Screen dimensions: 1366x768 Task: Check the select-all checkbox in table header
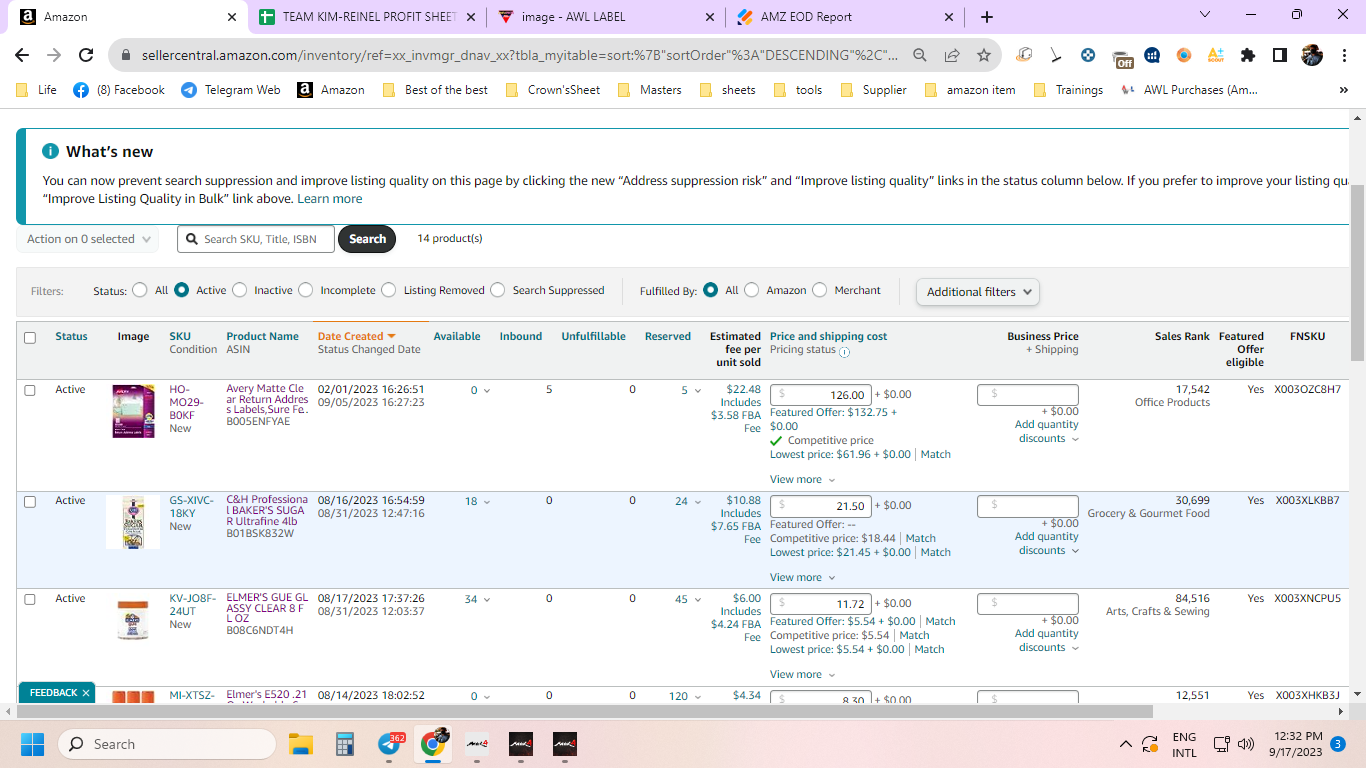[x=30, y=338]
